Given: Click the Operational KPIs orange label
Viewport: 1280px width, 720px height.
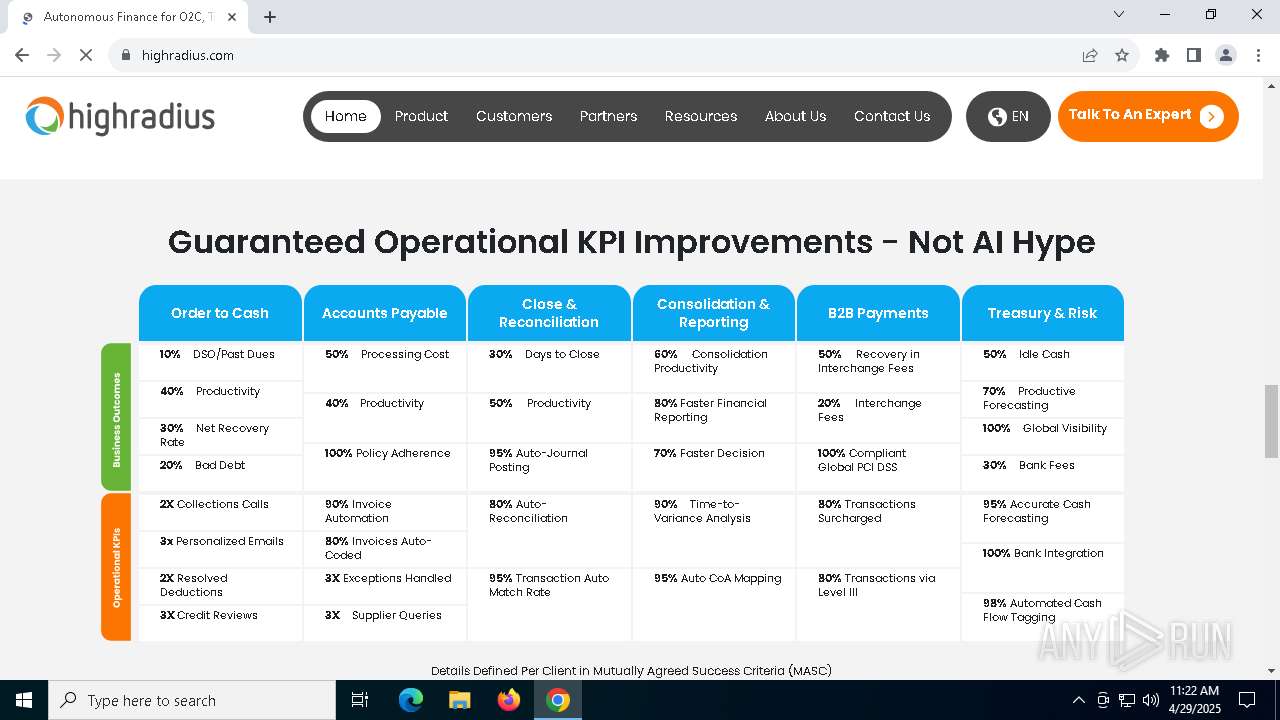Looking at the screenshot, I should point(116,567).
